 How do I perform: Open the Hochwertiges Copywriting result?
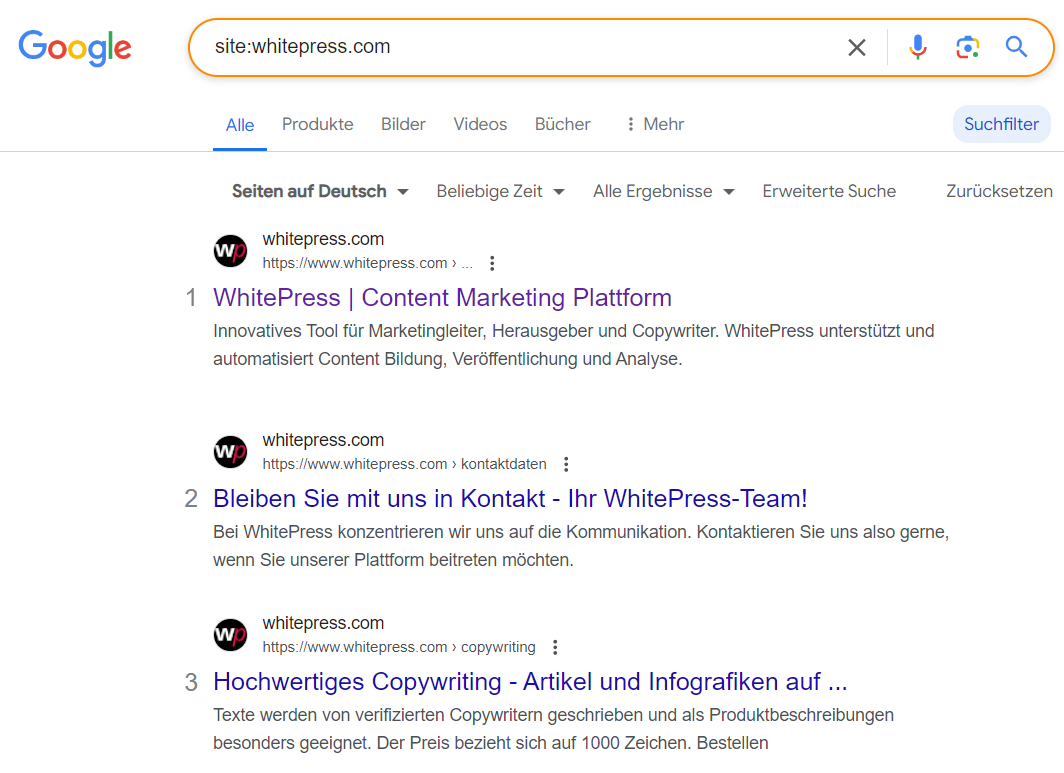click(x=531, y=682)
